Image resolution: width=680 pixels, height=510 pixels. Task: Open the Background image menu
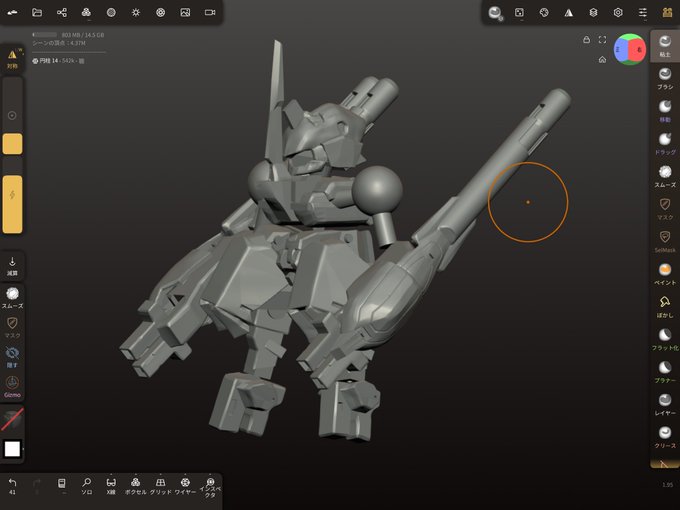click(185, 13)
